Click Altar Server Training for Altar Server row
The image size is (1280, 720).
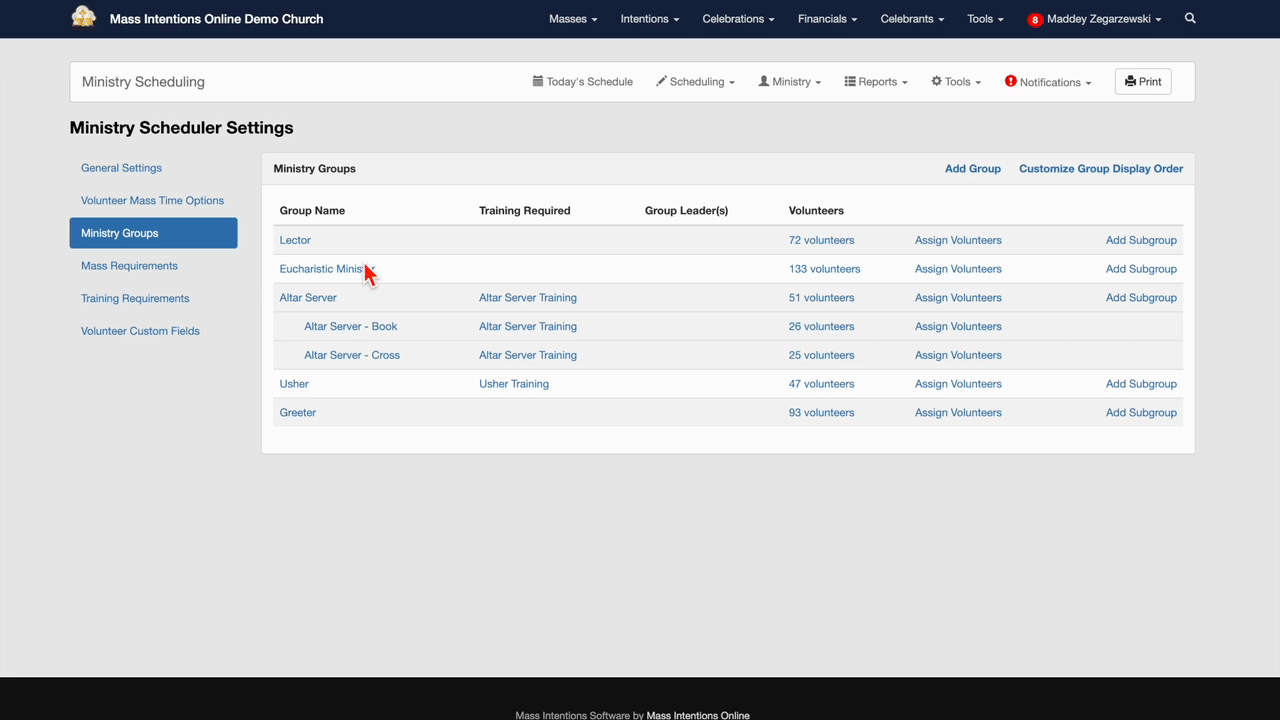(528, 298)
